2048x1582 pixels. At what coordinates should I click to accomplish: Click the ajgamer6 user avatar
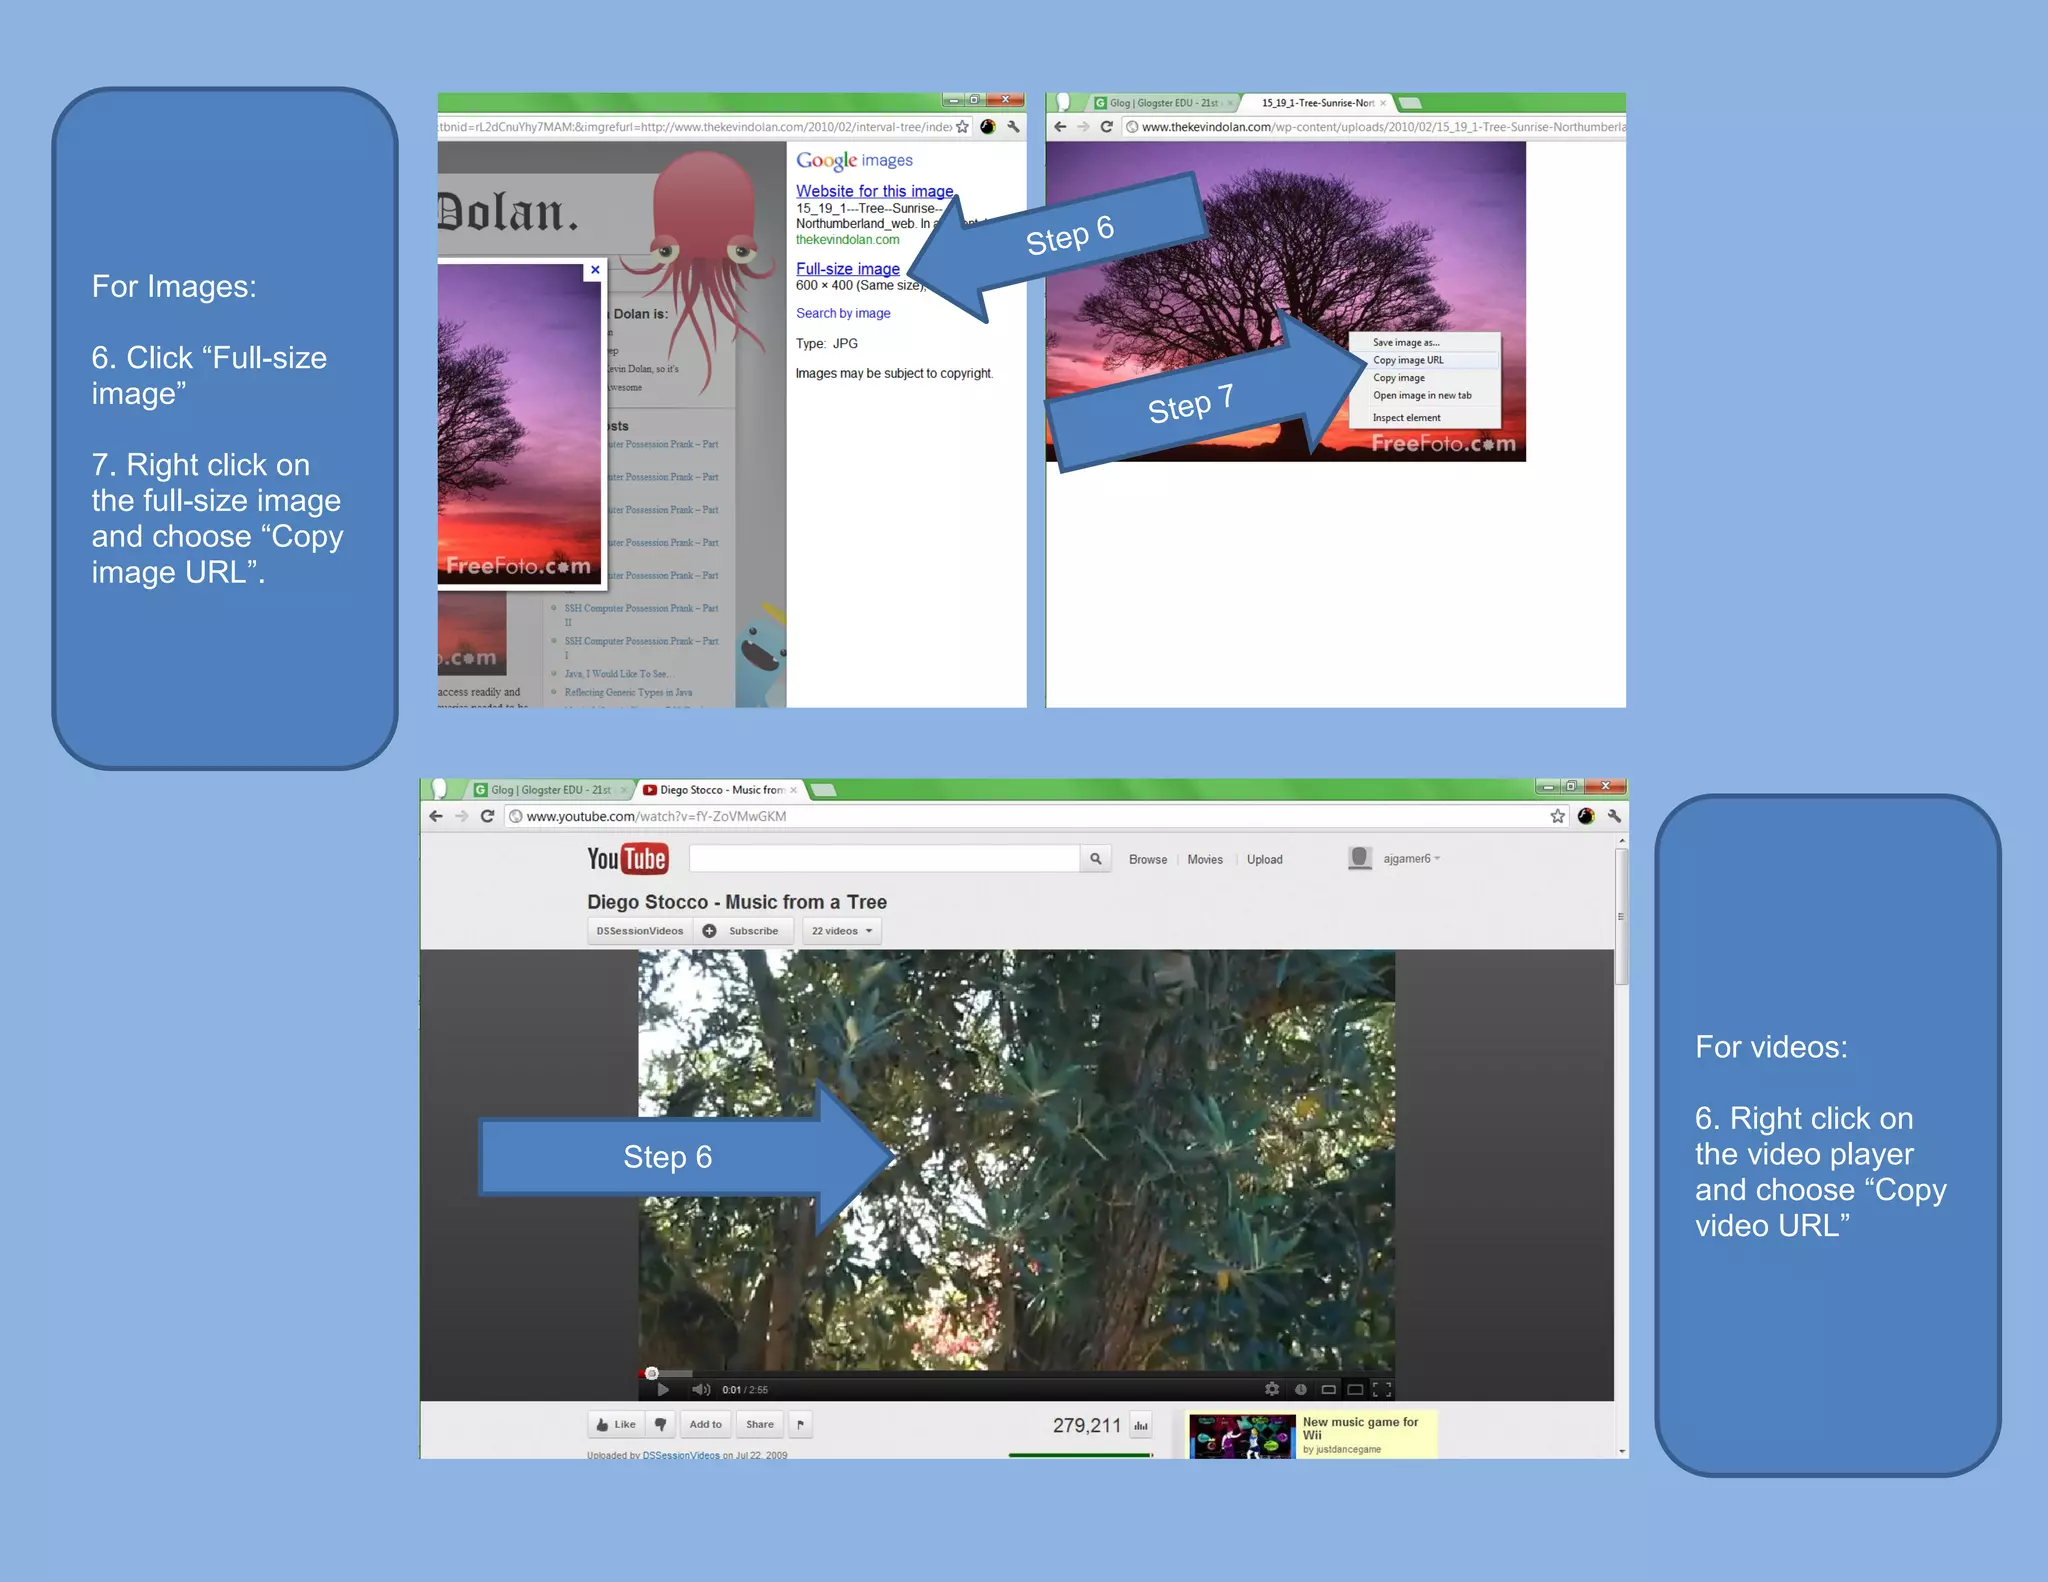pyautogui.click(x=1359, y=858)
